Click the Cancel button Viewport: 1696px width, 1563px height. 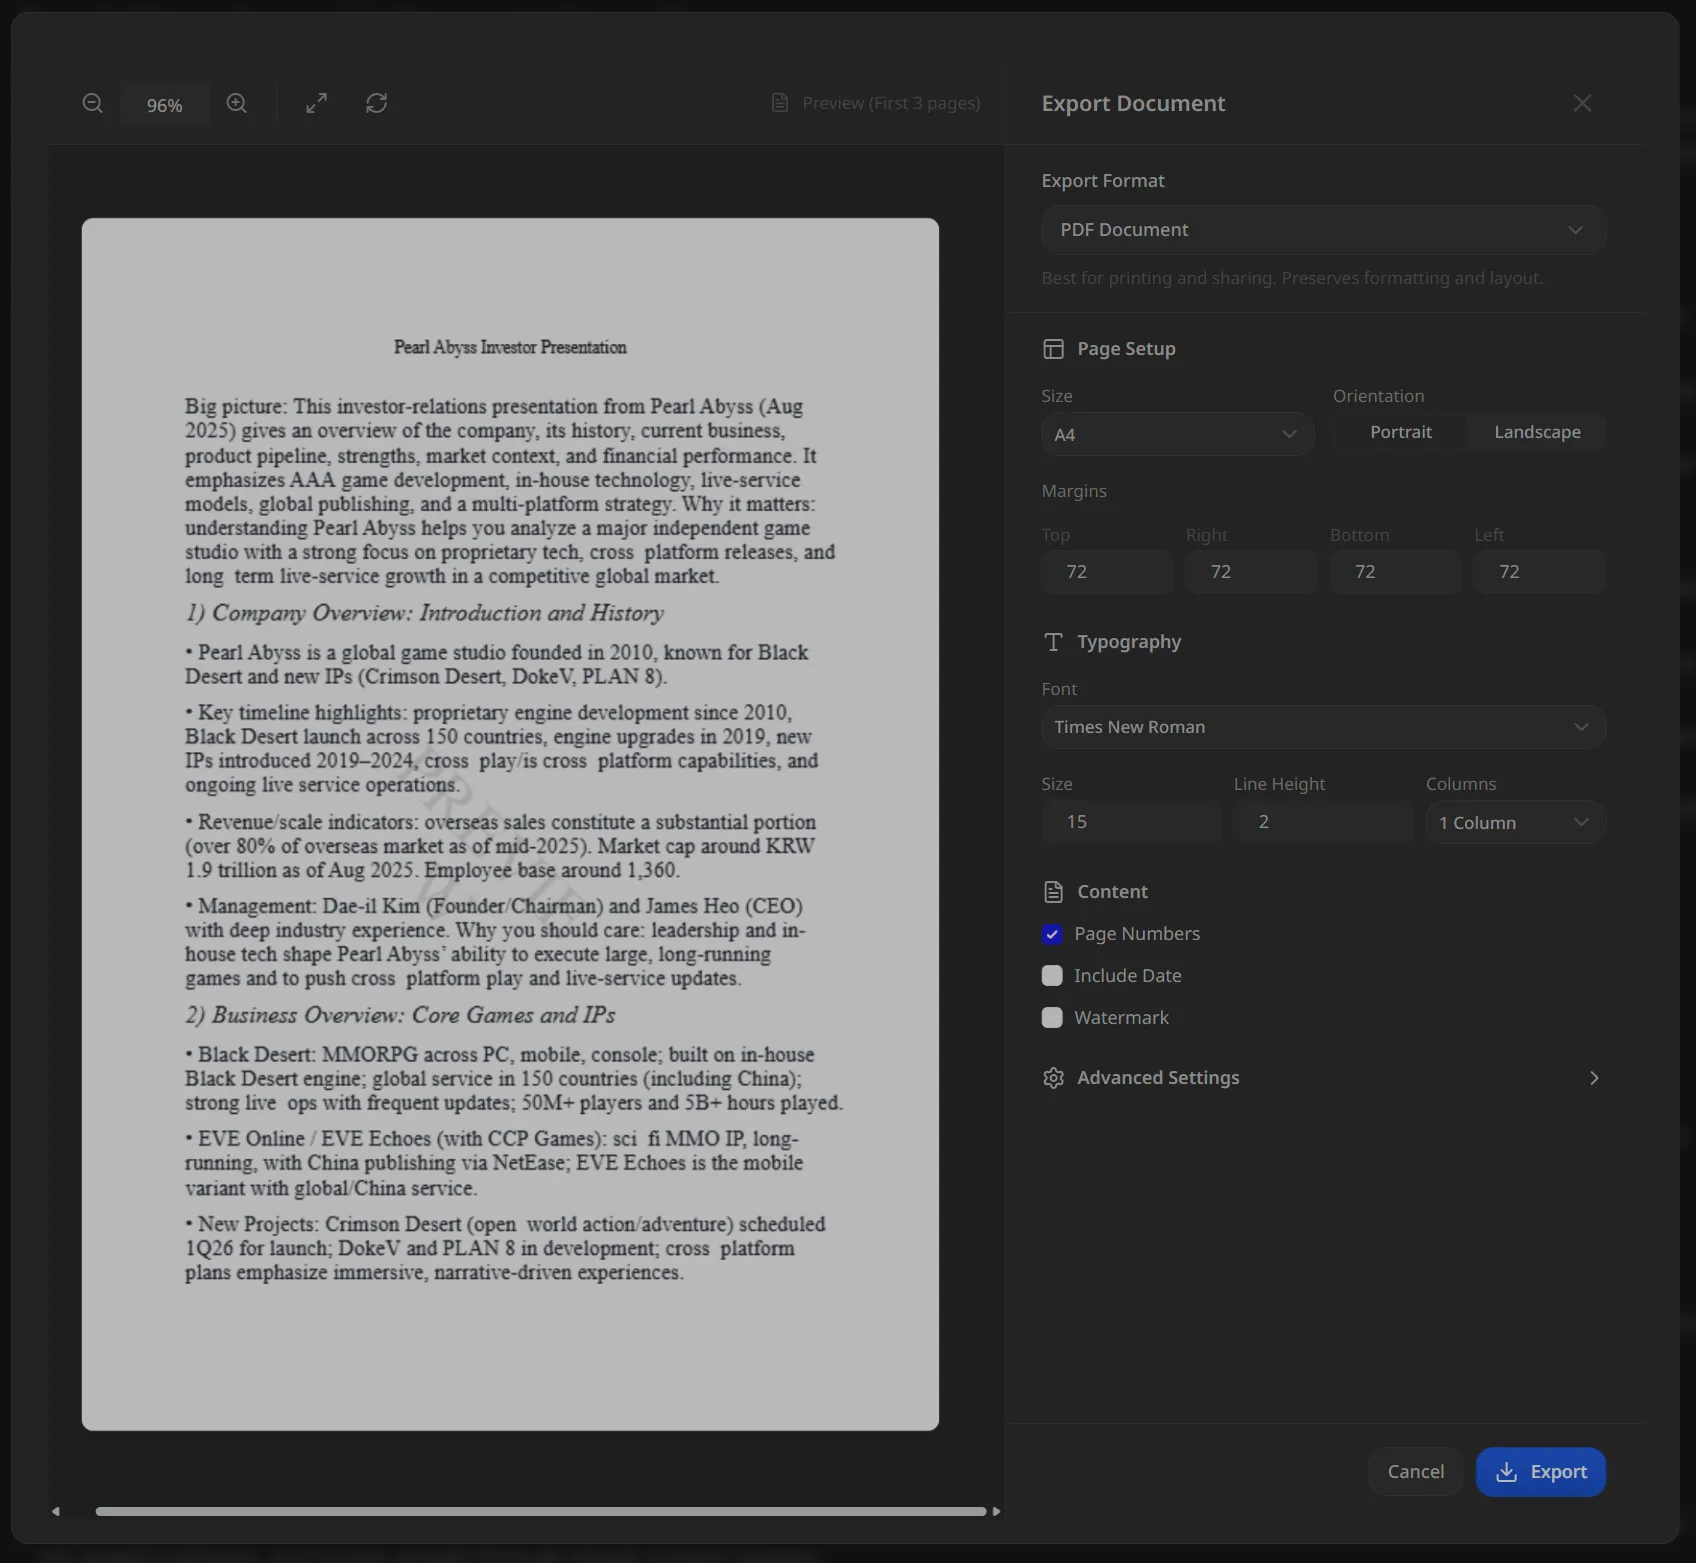[x=1415, y=1472]
